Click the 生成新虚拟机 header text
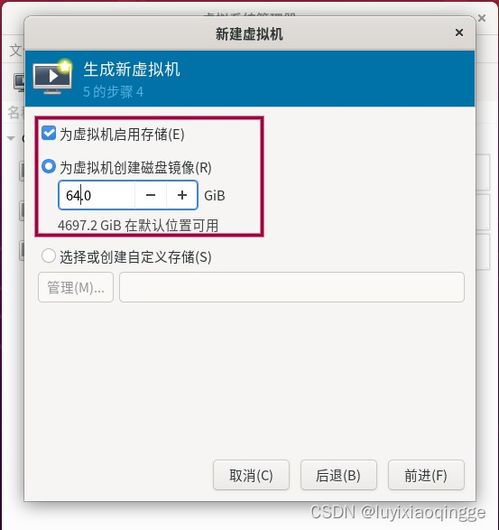Image resolution: width=499 pixels, height=530 pixels. tap(132, 69)
